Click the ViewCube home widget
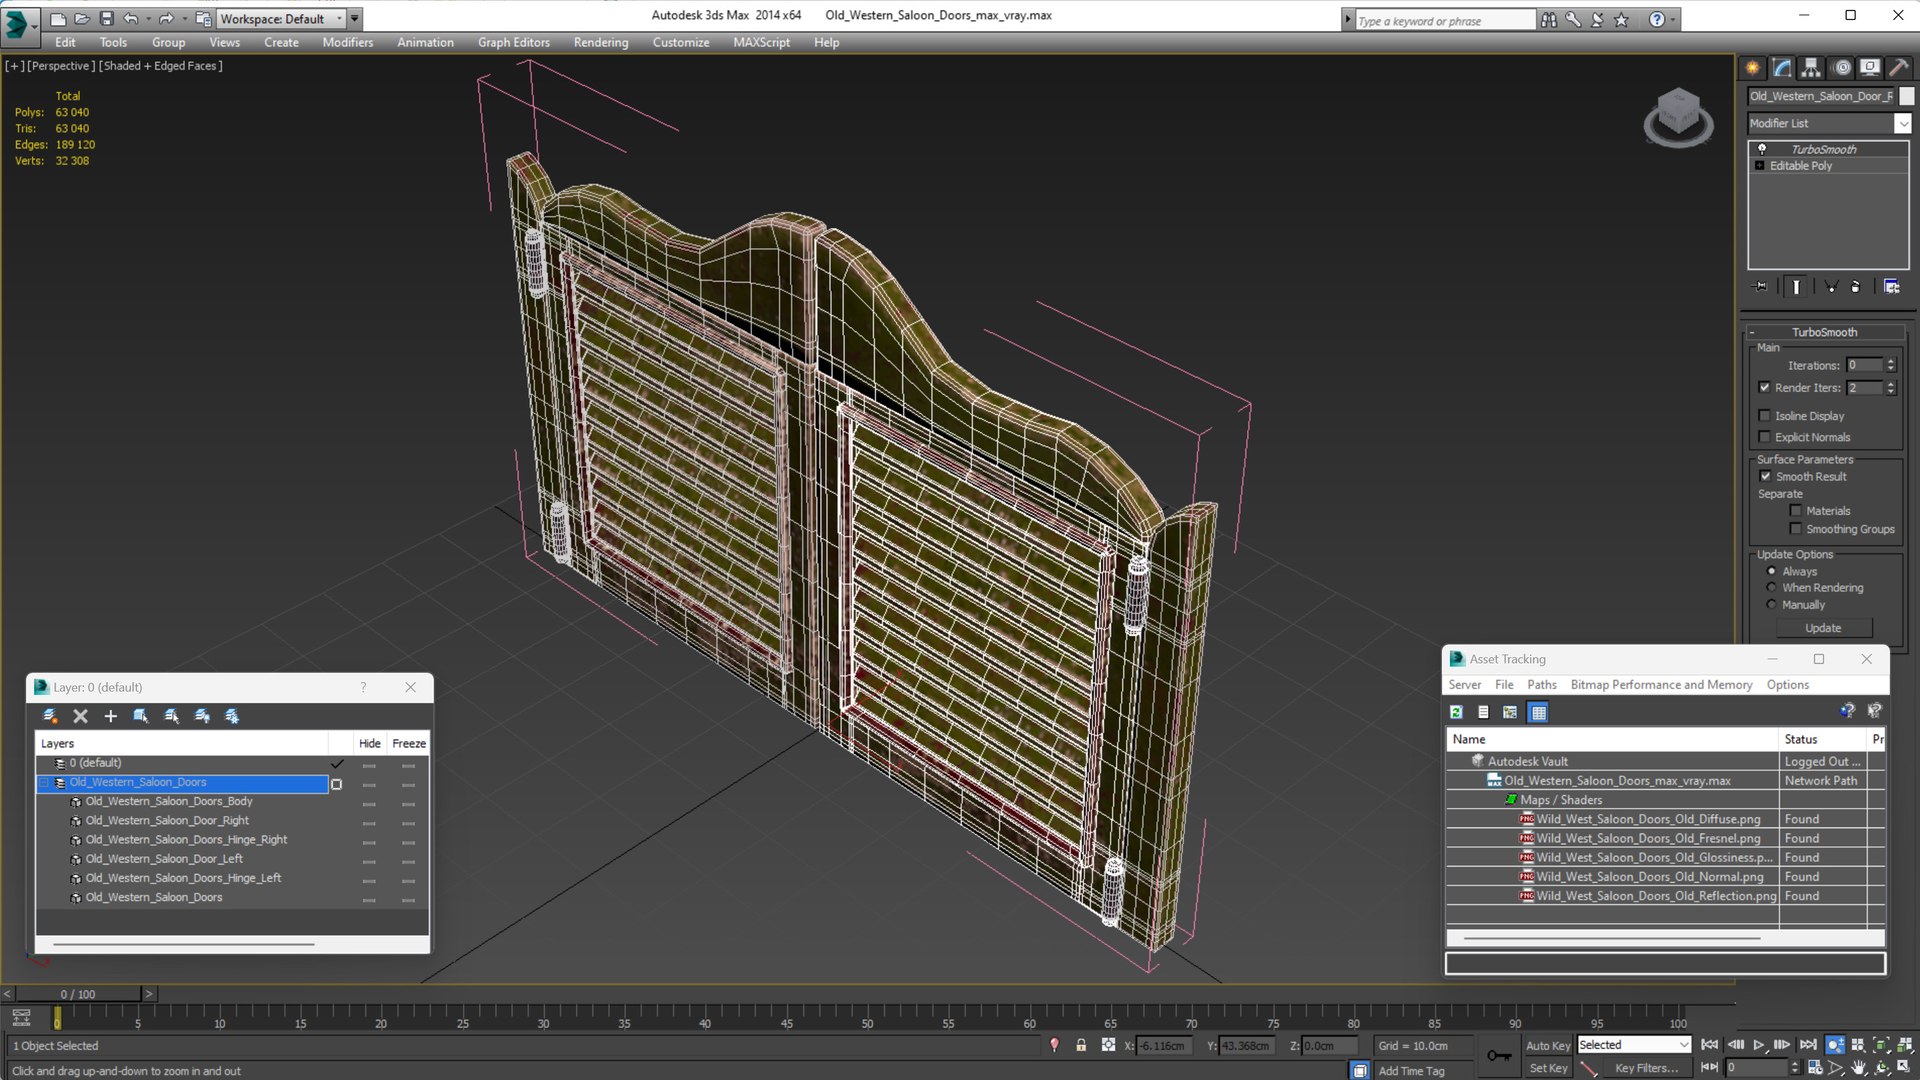The width and height of the screenshot is (1920, 1080). coord(1678,117)
